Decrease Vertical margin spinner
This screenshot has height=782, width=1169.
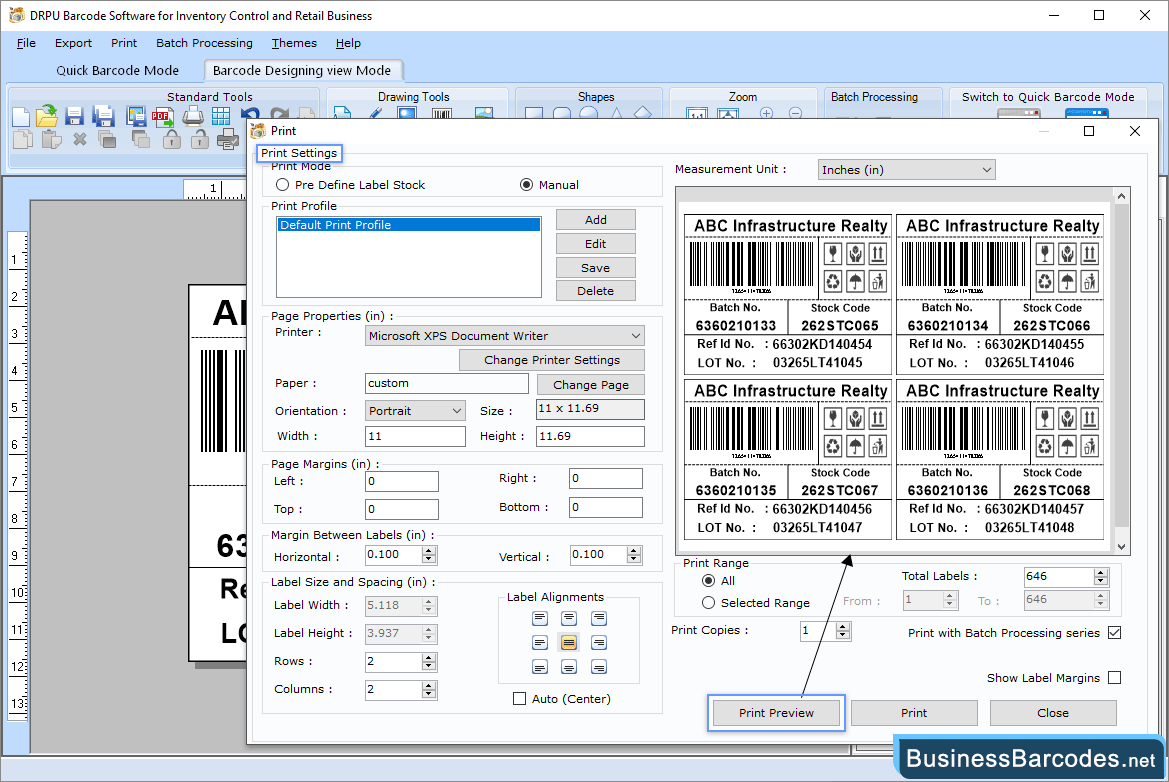(x=634, y=559)
